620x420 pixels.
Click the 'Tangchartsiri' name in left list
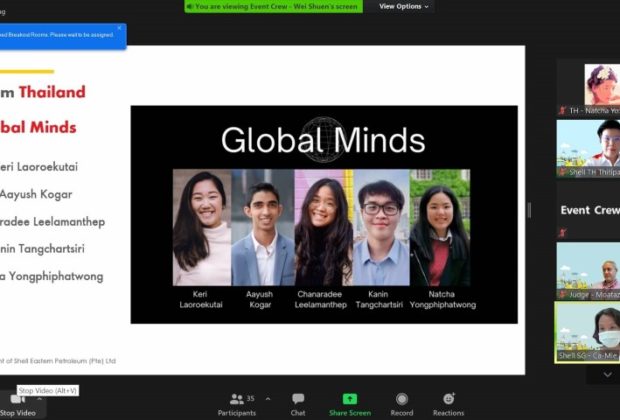(51, 249)
